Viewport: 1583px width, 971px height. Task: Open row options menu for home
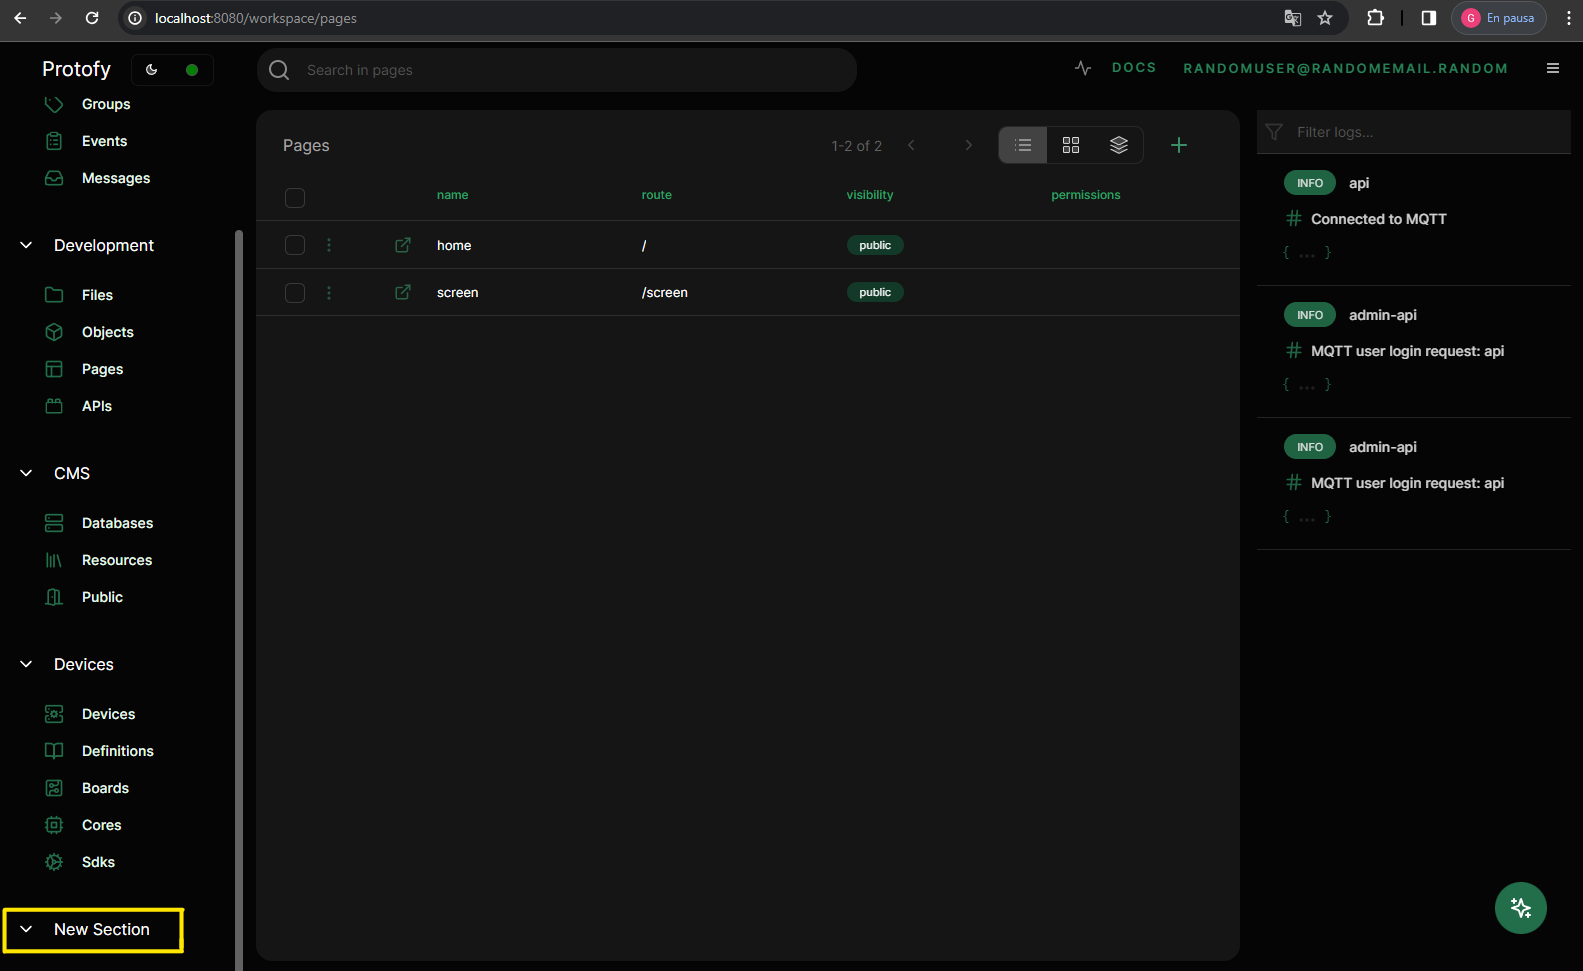(329, 245)
